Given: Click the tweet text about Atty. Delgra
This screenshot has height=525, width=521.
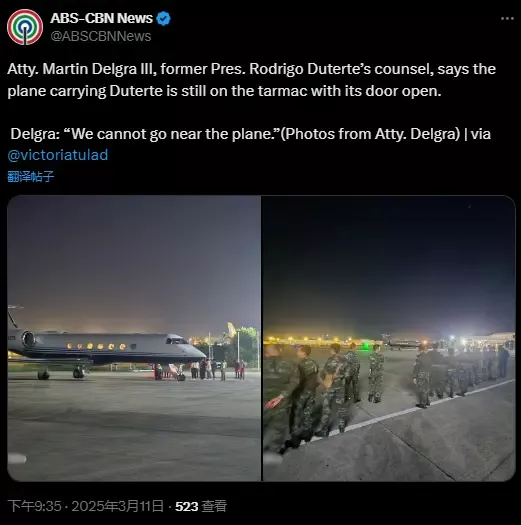Looking at the screenshot, I should (x=251, y=80).
